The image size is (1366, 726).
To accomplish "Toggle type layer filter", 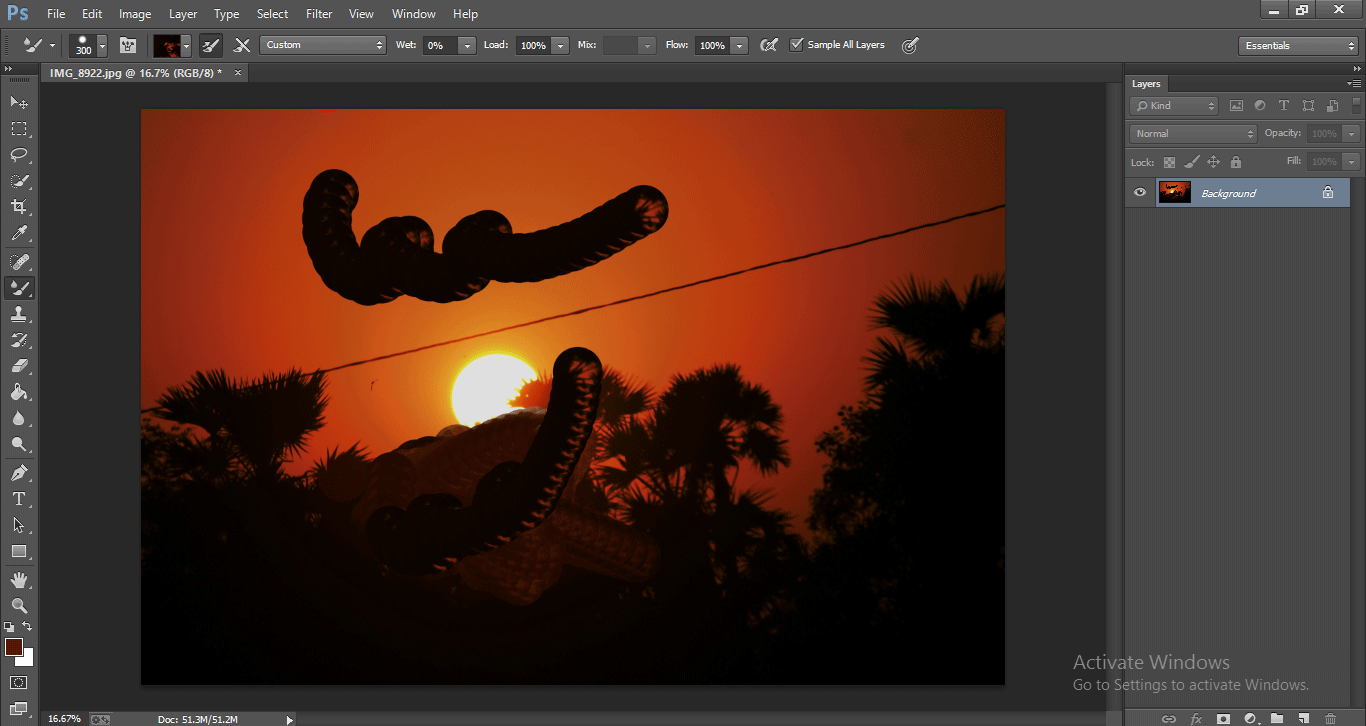I will point(1284,106).
